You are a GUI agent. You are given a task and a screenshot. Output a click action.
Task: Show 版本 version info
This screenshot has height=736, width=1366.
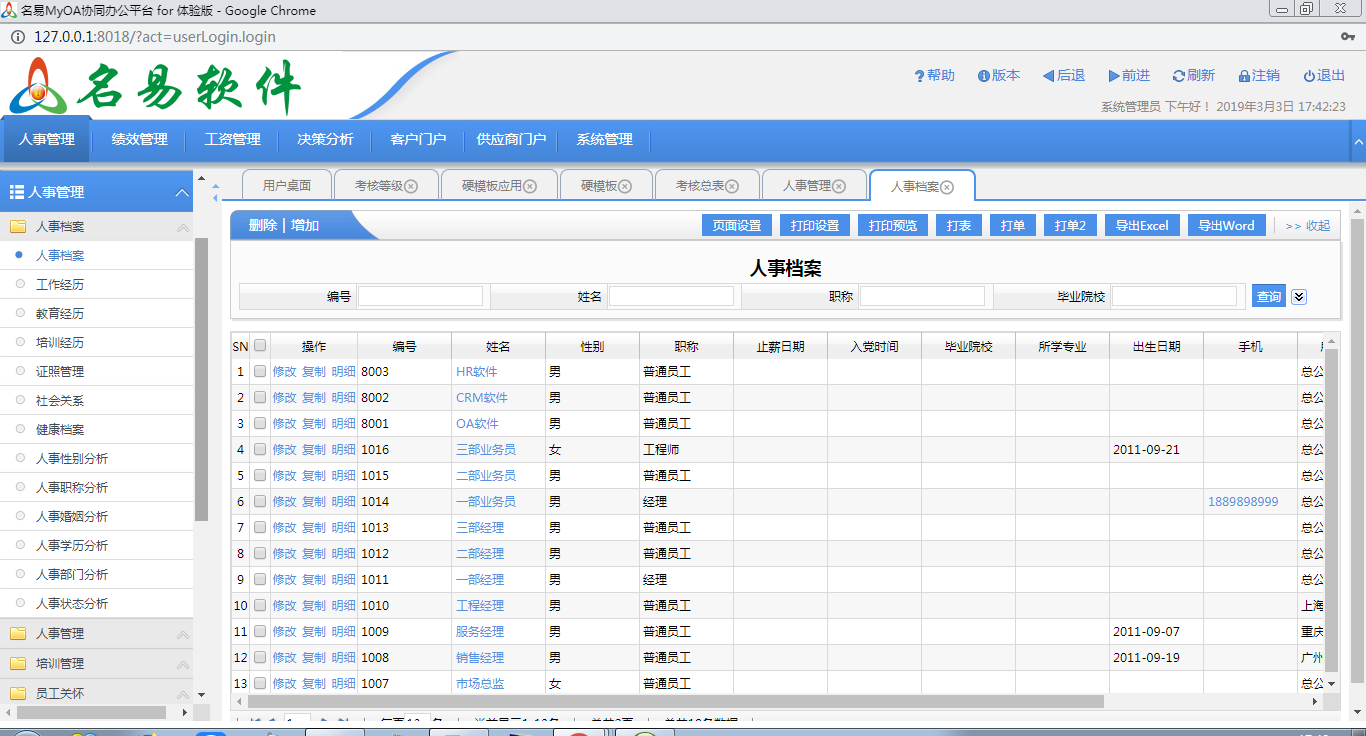tap(999, 76)
